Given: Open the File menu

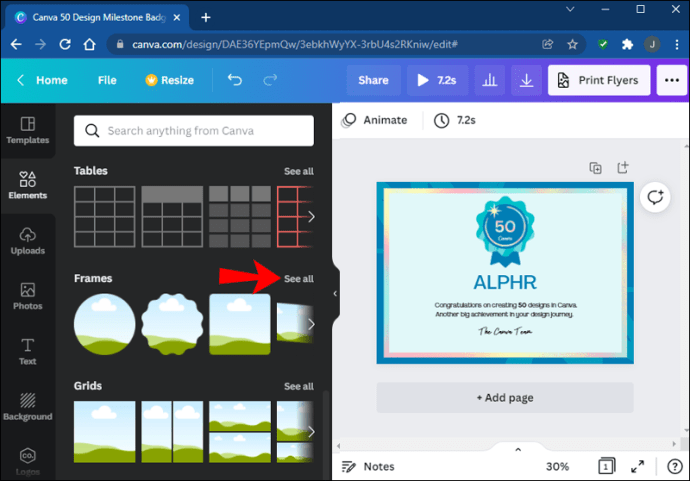Looking at the screenshot, I should click(x=107, y=80).
